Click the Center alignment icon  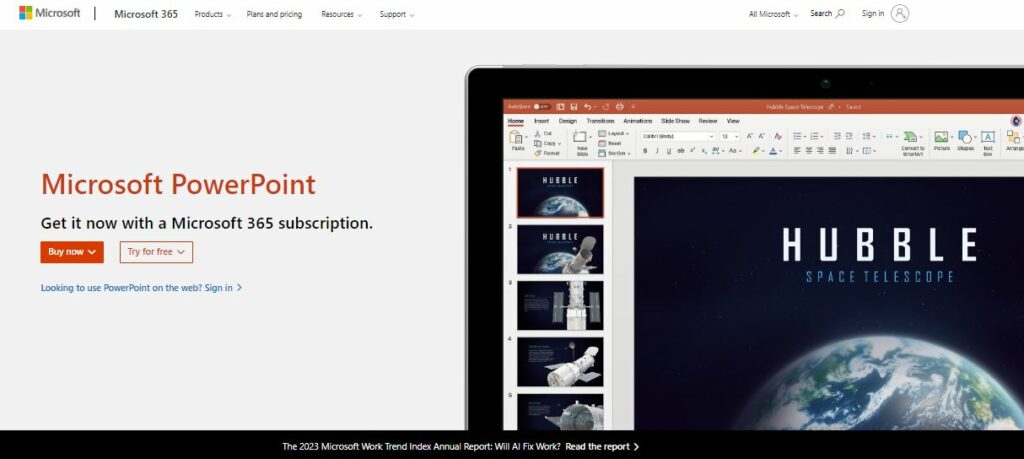click(x=809, y=151)
